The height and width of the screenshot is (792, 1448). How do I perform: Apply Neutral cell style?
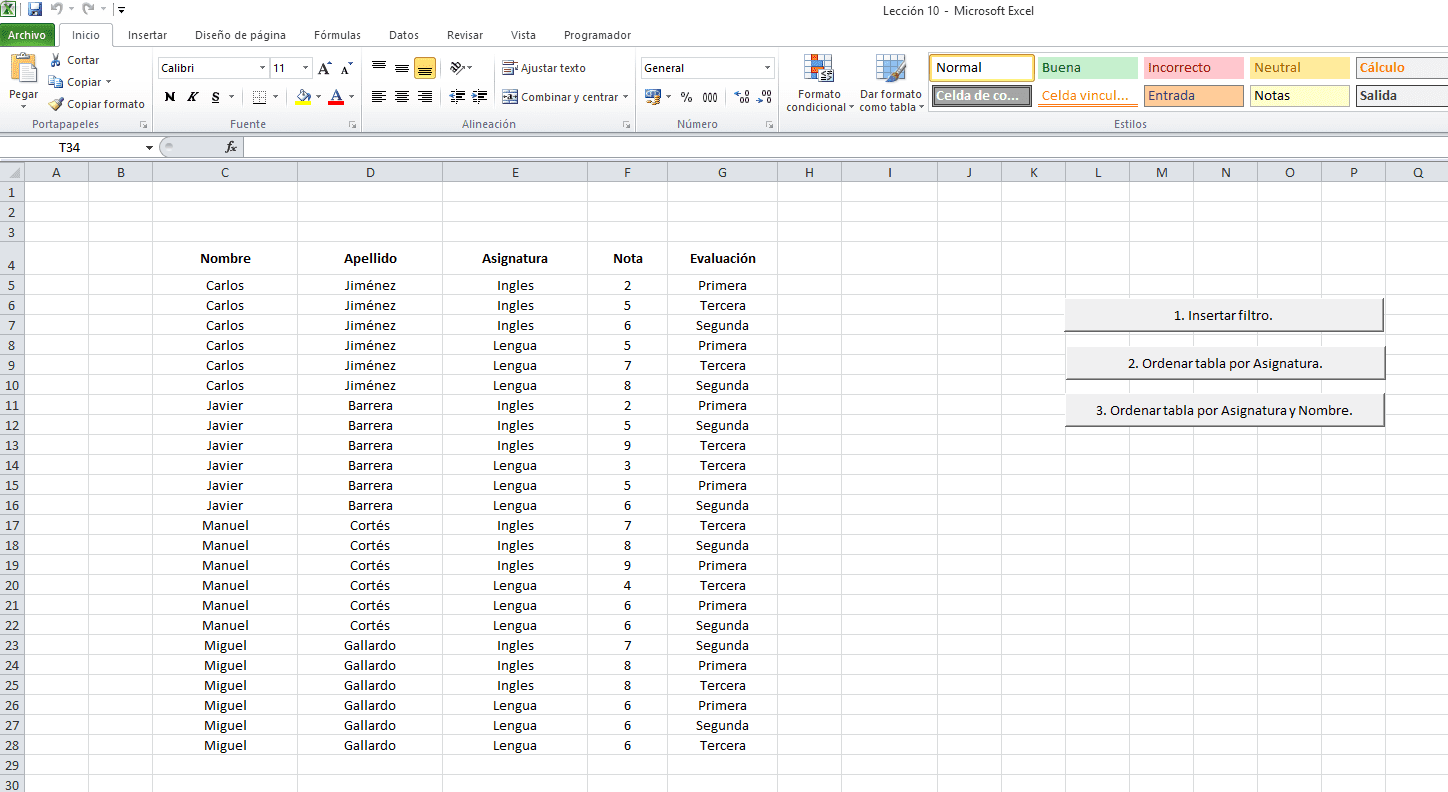[1300, 68]
